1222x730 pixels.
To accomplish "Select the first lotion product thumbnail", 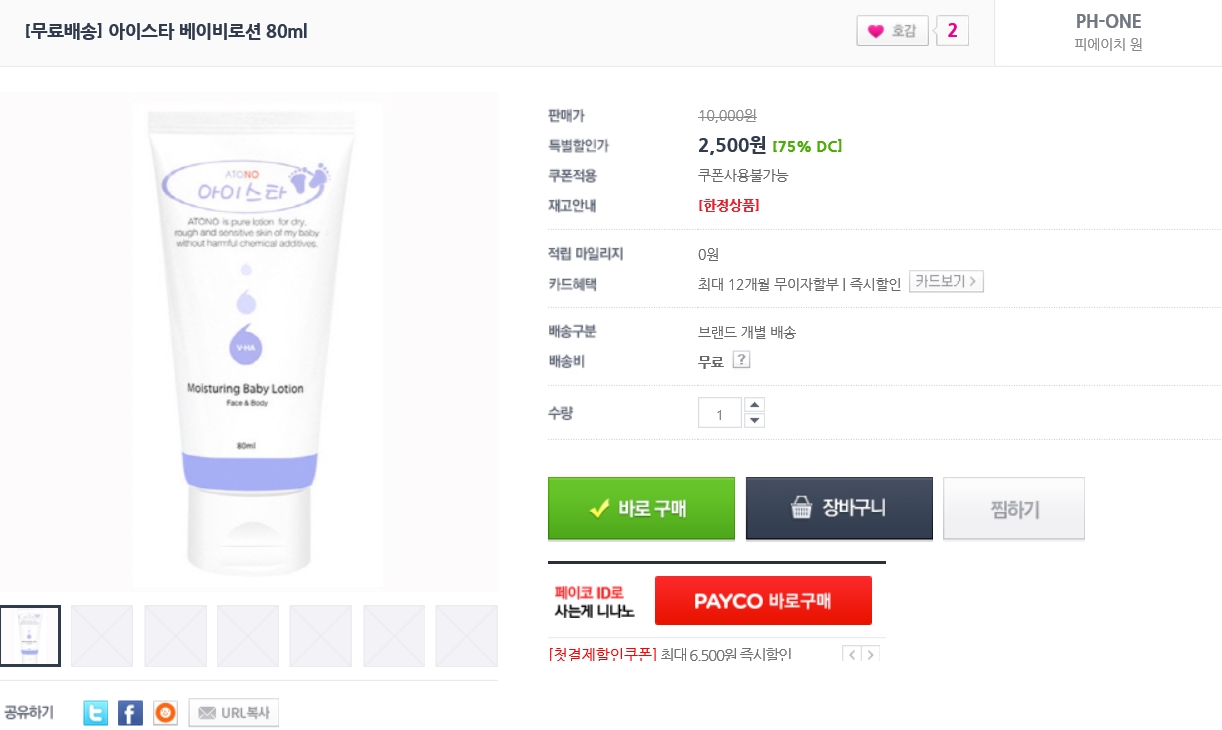I will (x=30, y=636).
